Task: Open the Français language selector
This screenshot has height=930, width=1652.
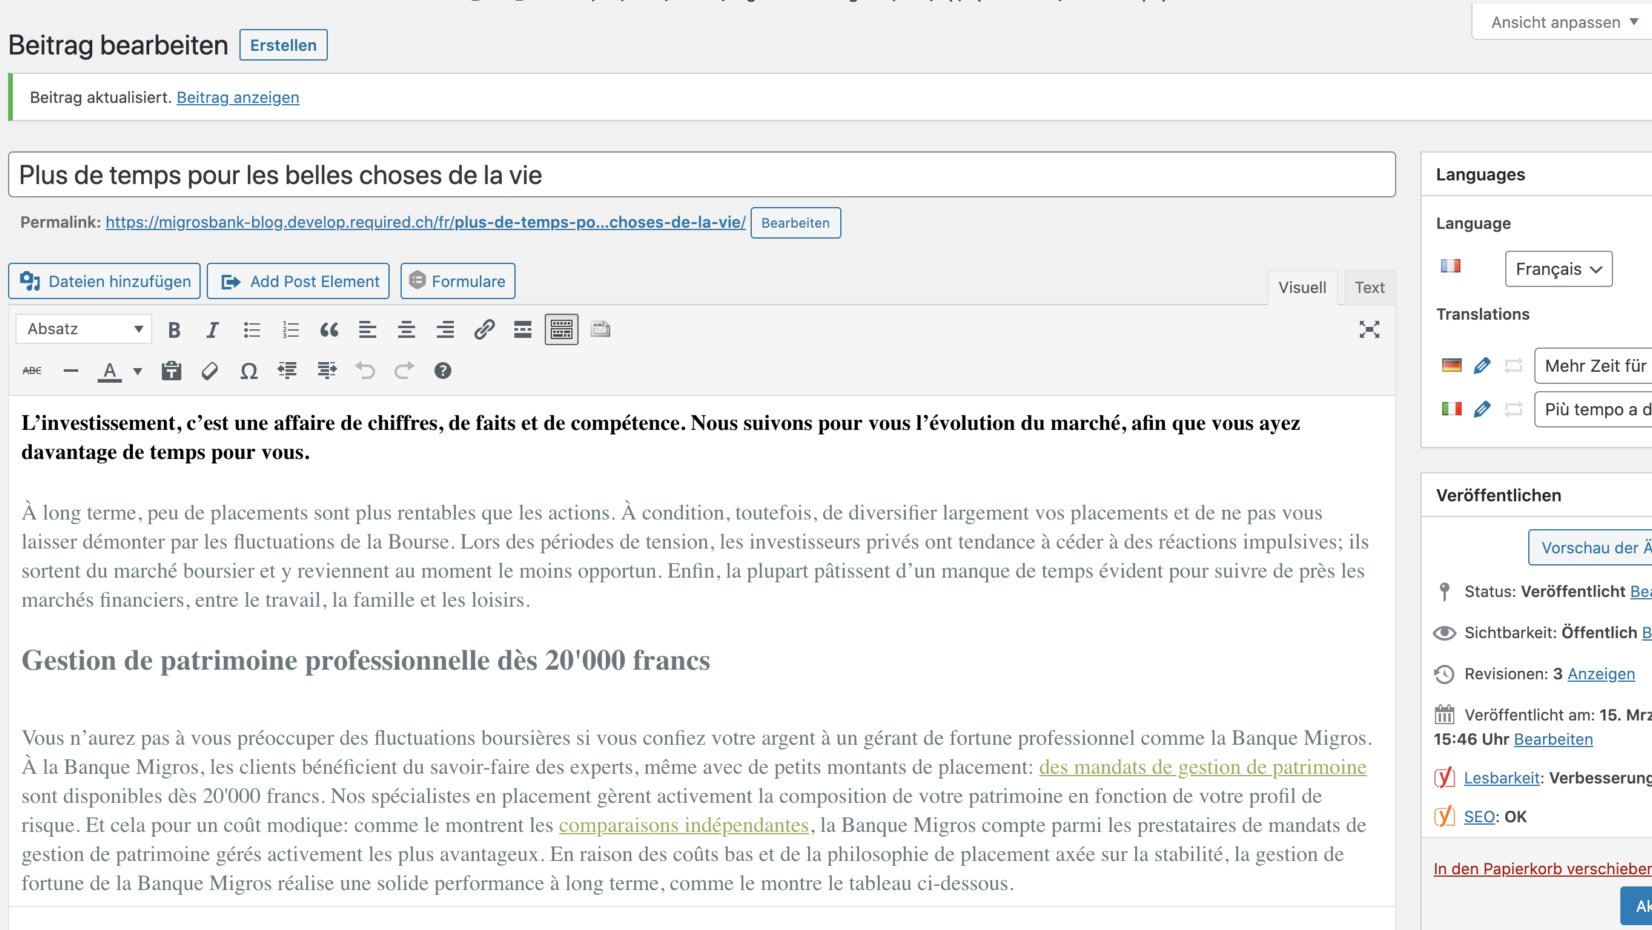Action: click(1558, 269)
